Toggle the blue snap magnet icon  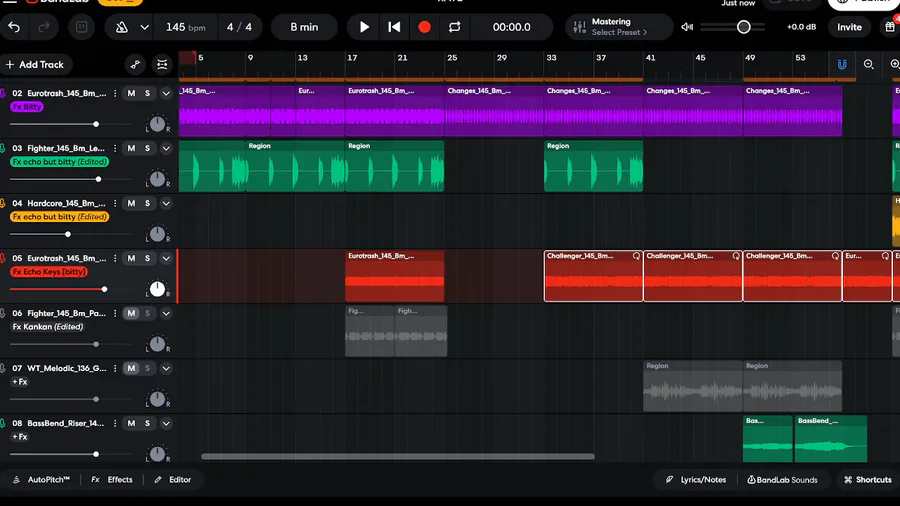[842, 64]
